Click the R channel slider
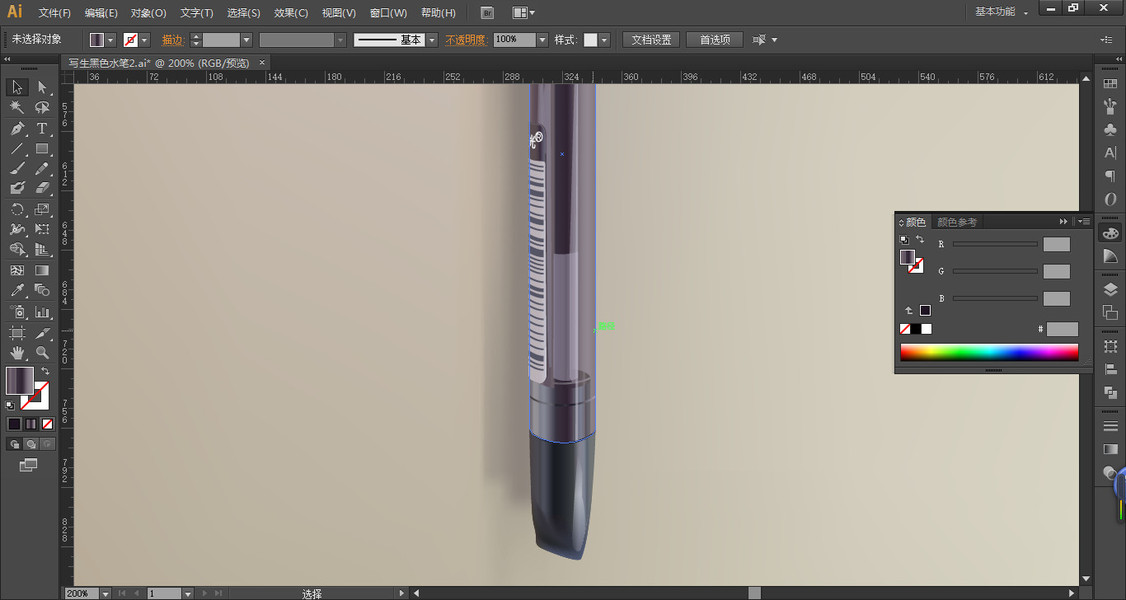The height and width of the screenshot is (600, 1126). pyautogui.click(x=995, y=244)
